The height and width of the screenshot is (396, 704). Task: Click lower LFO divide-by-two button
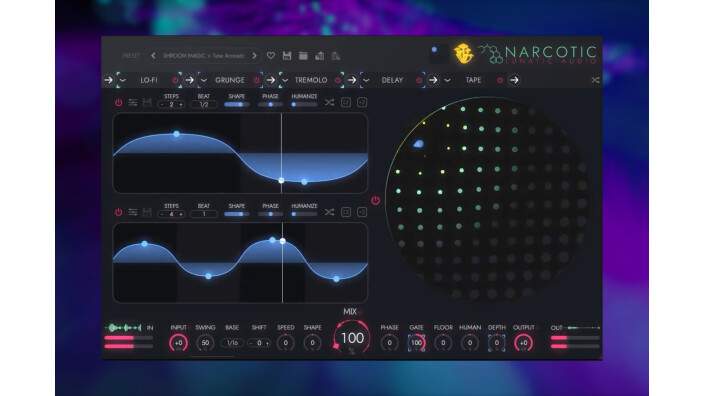[346, 212]
